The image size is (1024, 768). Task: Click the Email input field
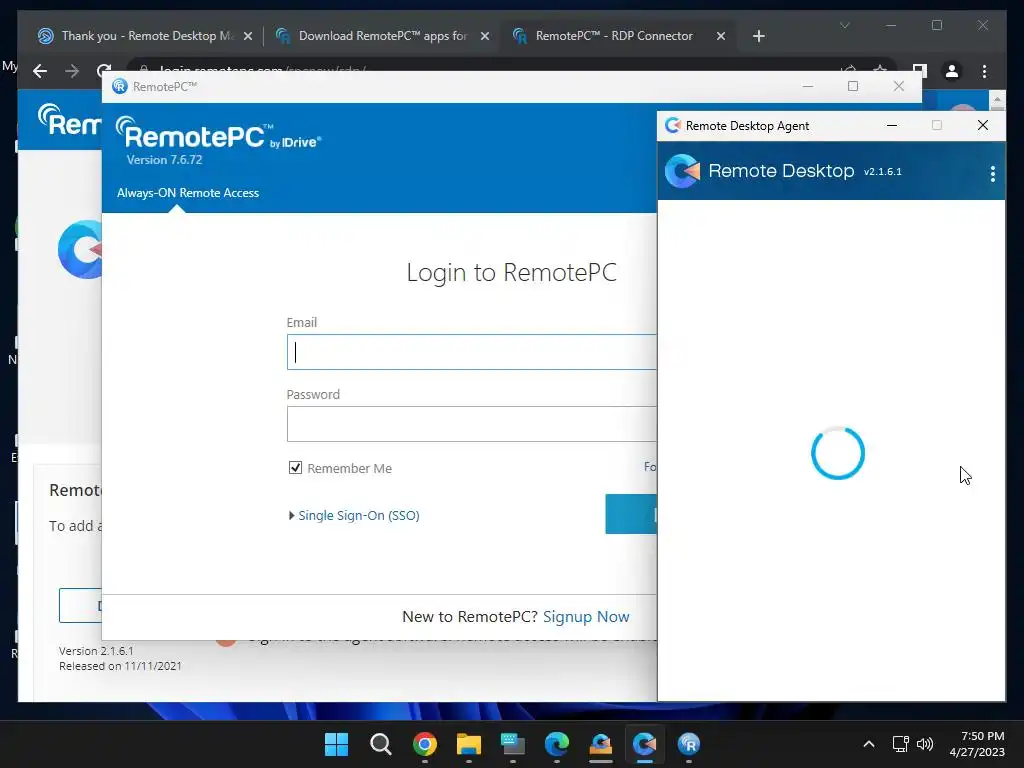pos(471,352)
